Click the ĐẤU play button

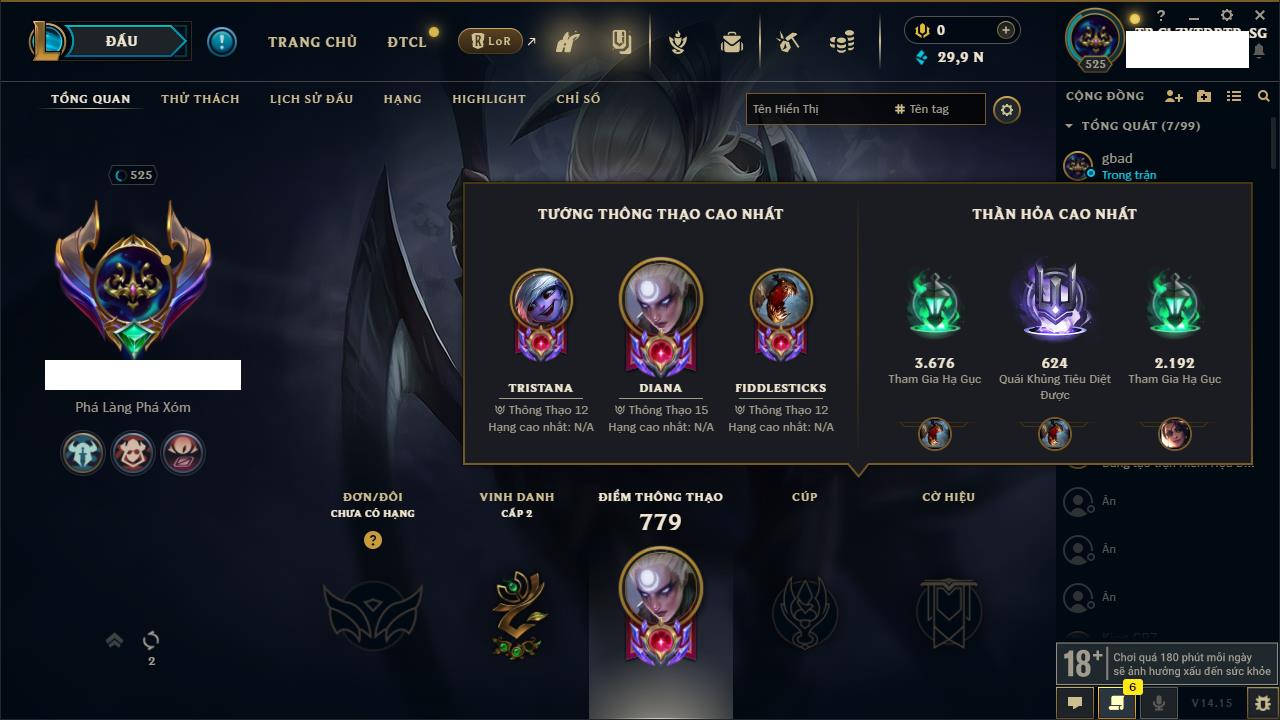tap(122, 41)
